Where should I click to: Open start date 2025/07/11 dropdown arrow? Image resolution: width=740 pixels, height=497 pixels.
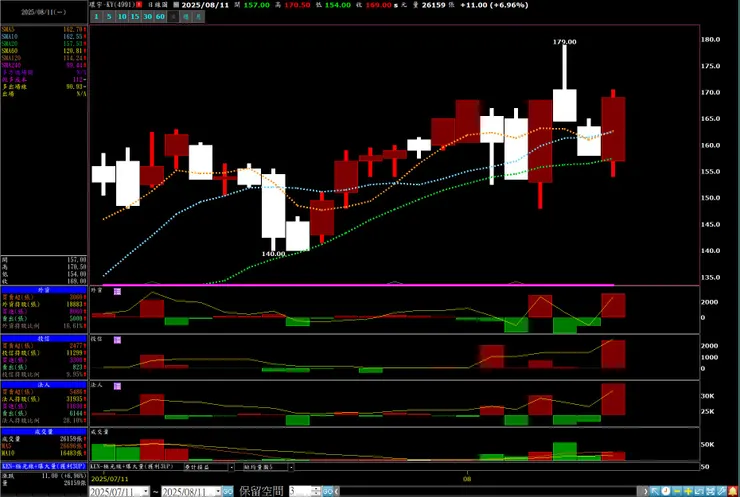(x=145, y=491)
